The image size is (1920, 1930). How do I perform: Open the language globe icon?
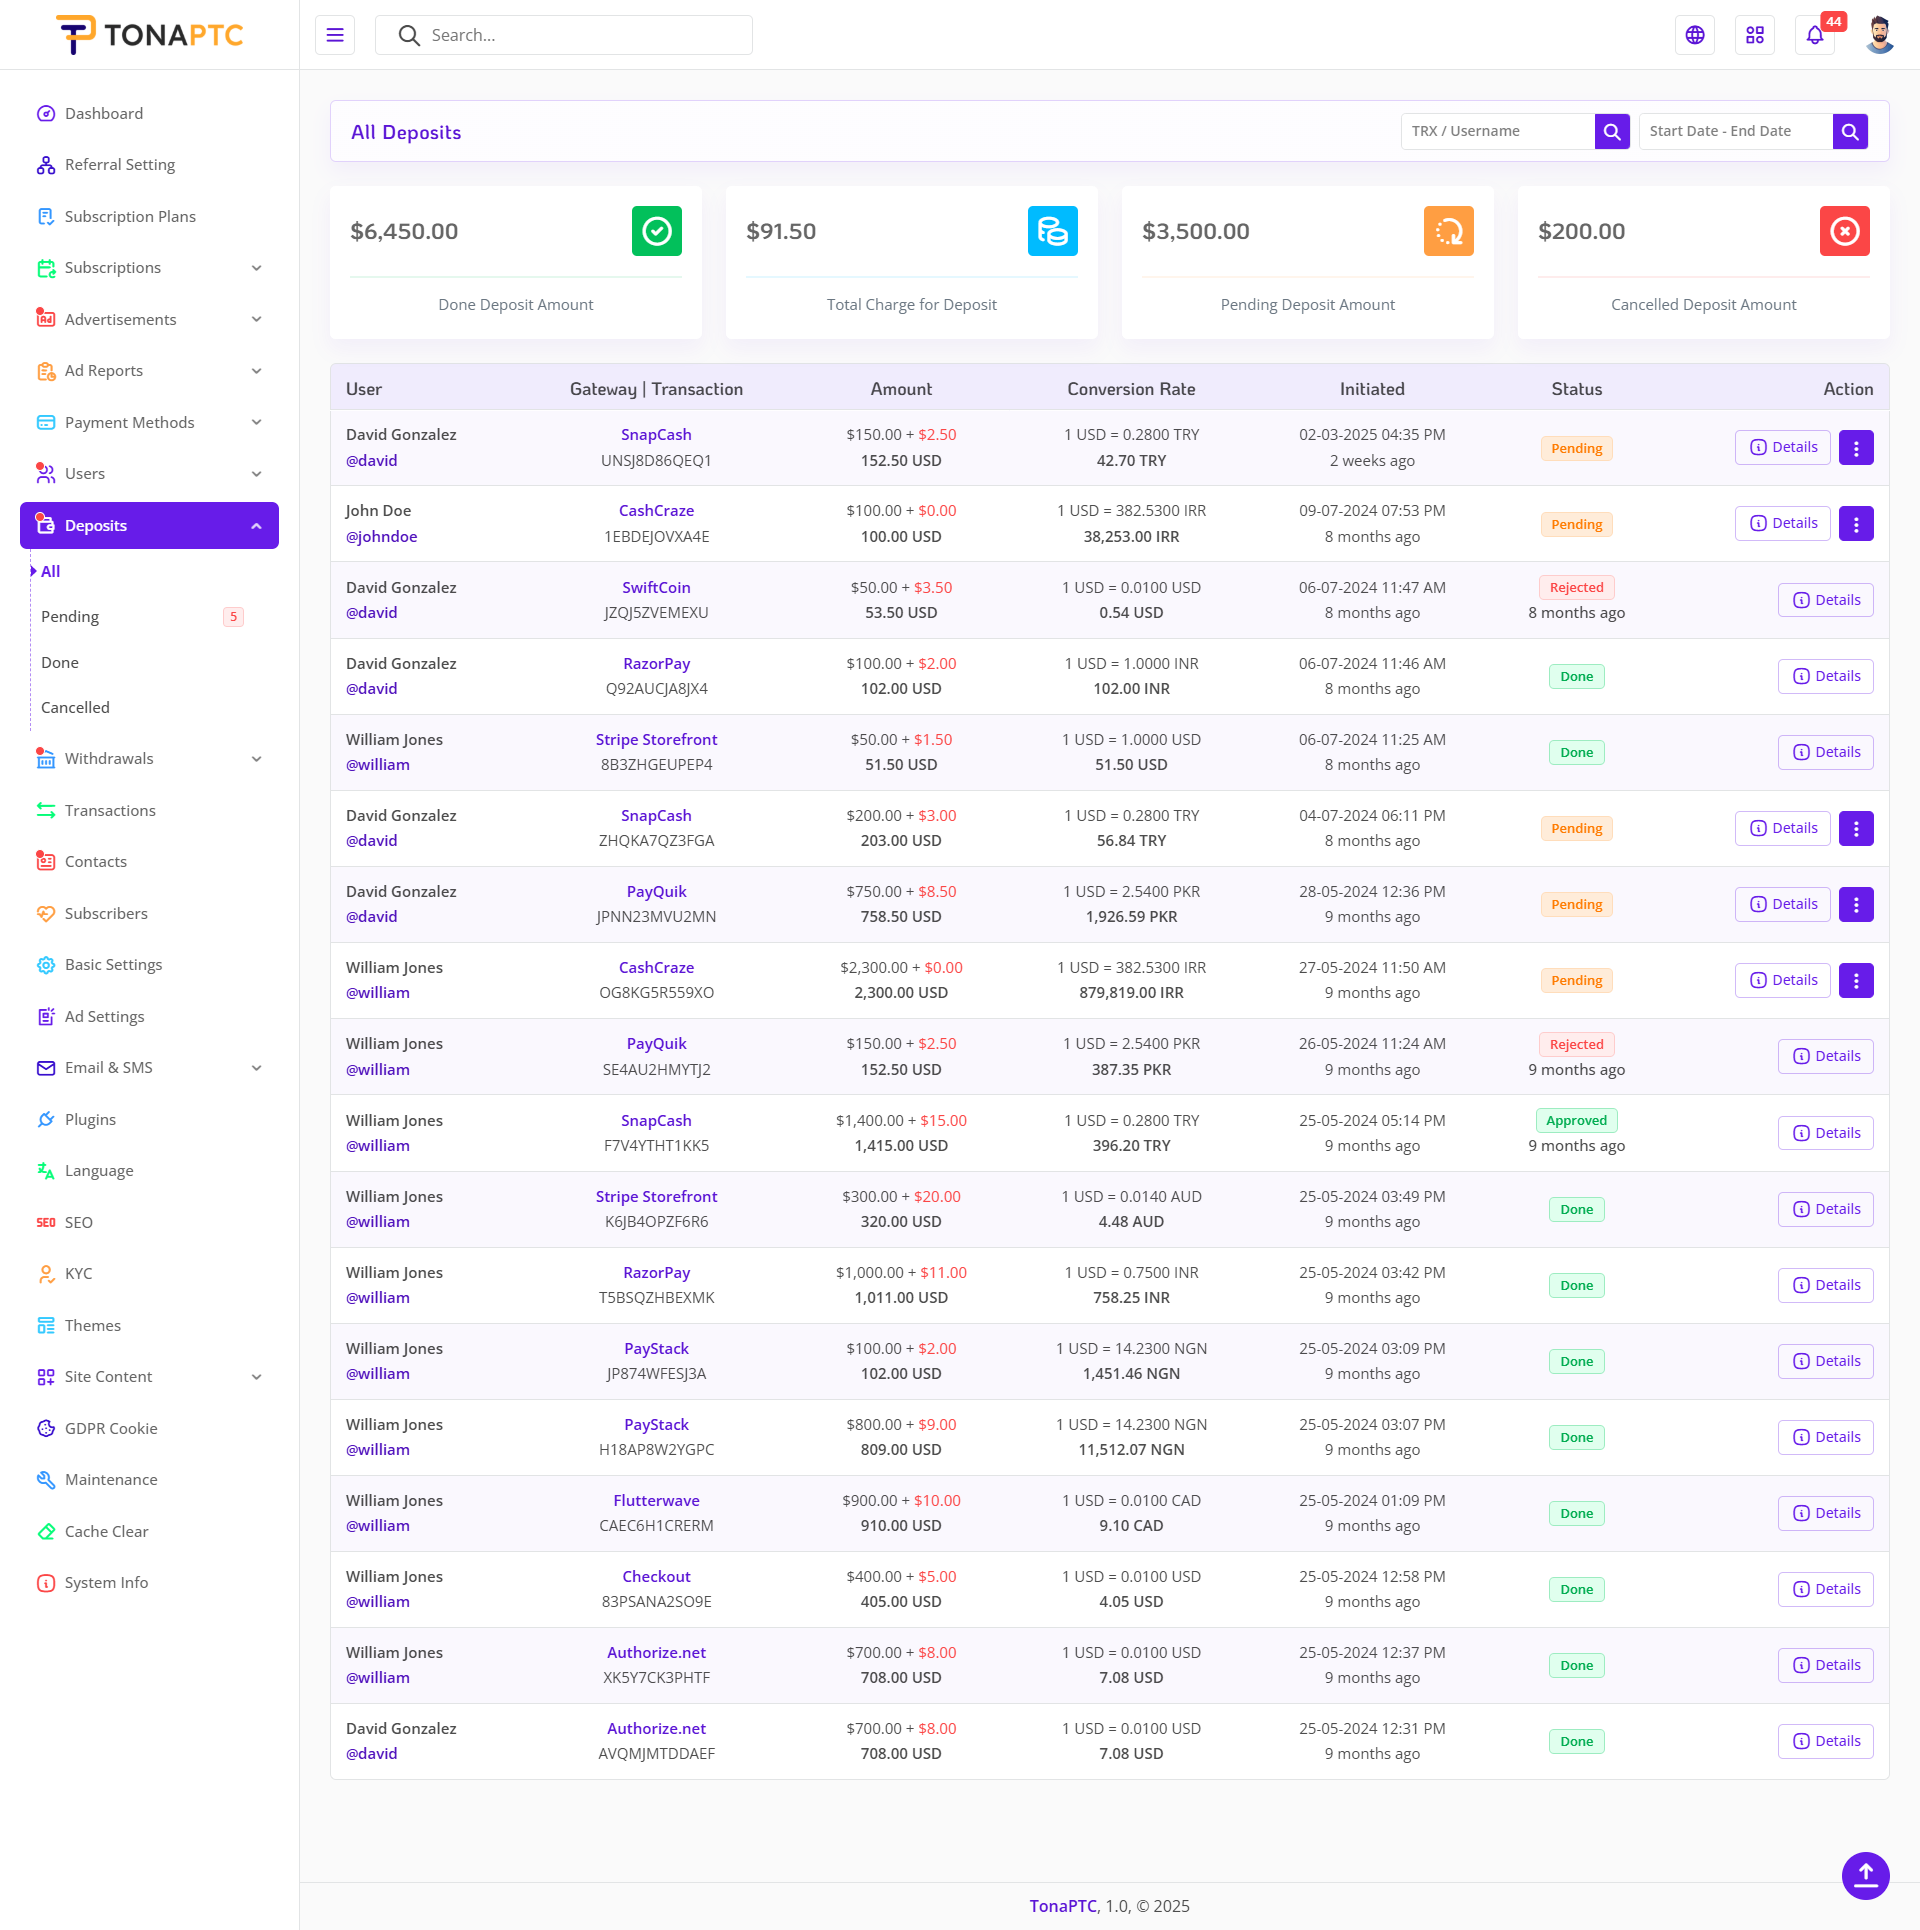1695,35
